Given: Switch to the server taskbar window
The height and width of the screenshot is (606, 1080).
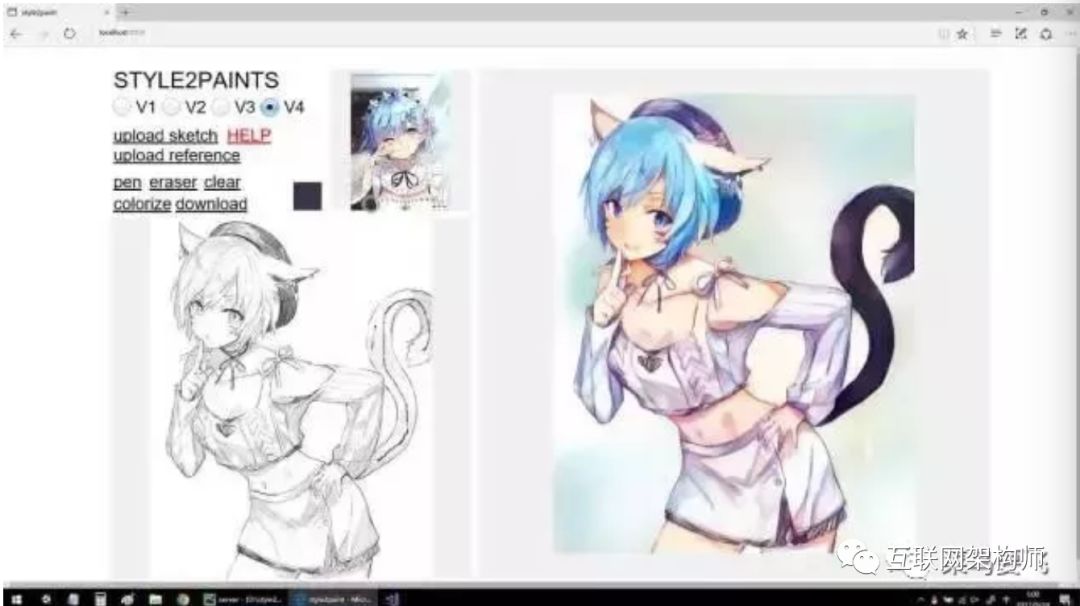Looking at the screenshot, I should 242,599.
